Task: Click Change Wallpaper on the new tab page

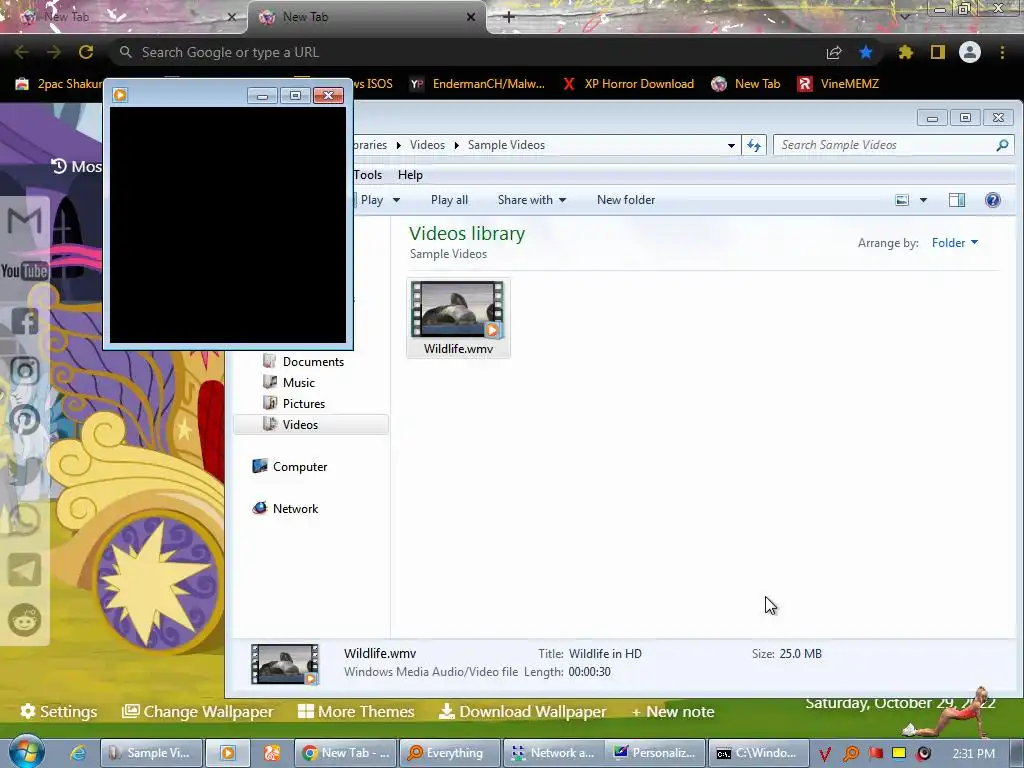Action: [198, 712]
